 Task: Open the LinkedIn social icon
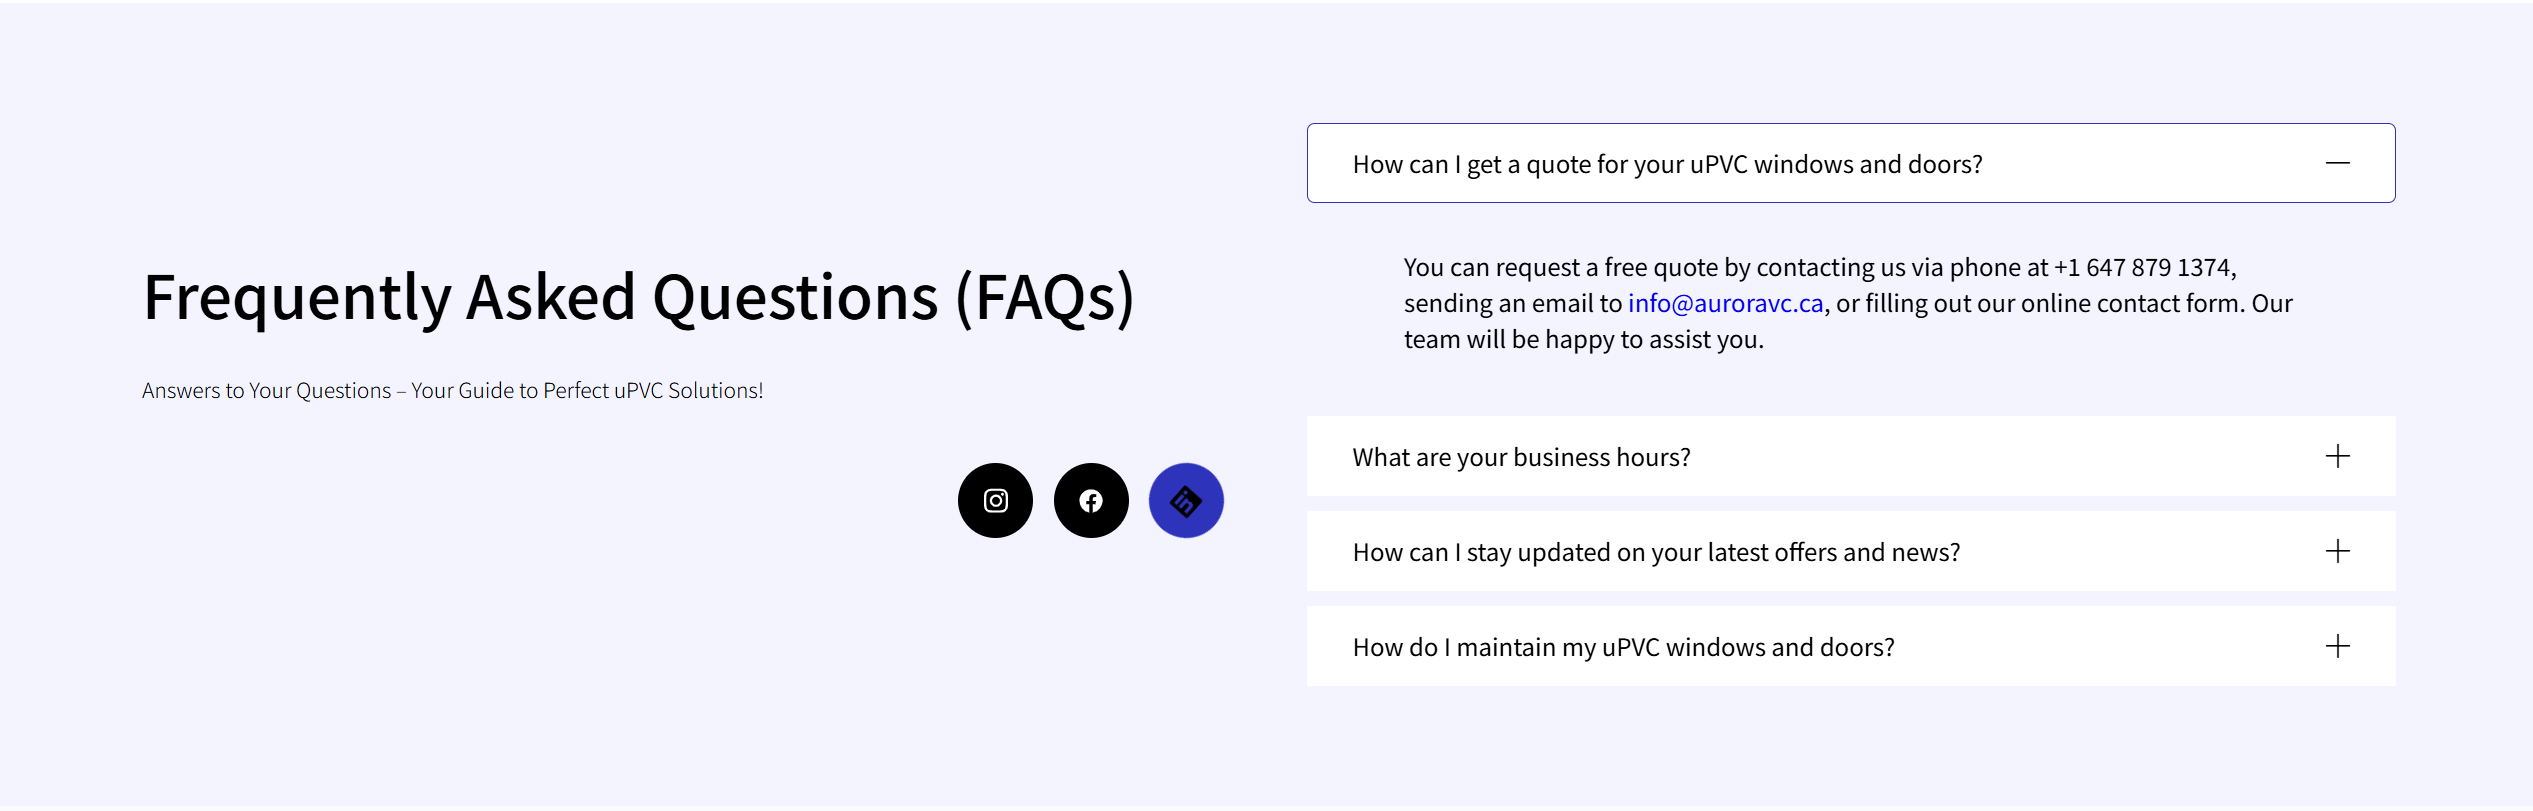click(1186, 500)
